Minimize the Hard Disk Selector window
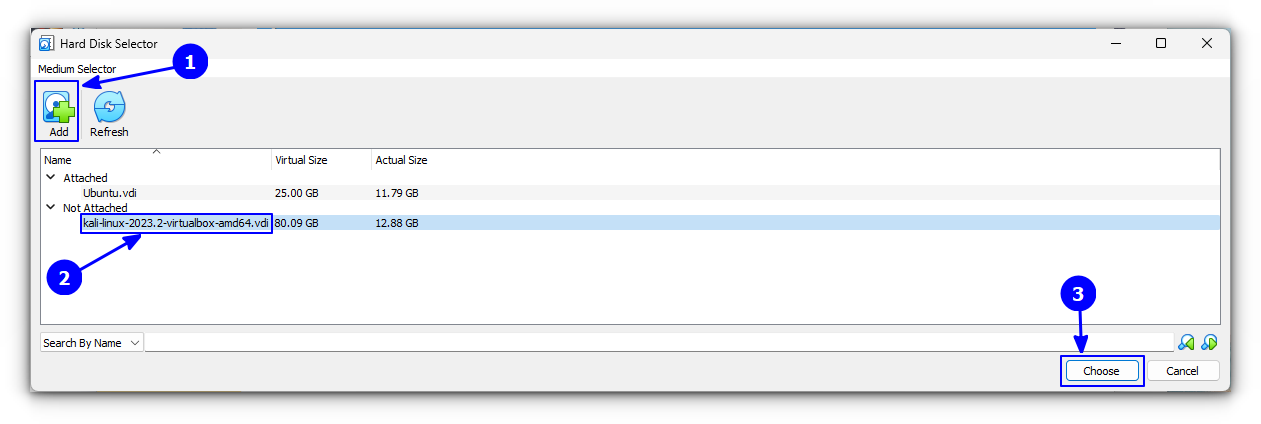This screenshot has height=424, width=1261. [1115, 43]
